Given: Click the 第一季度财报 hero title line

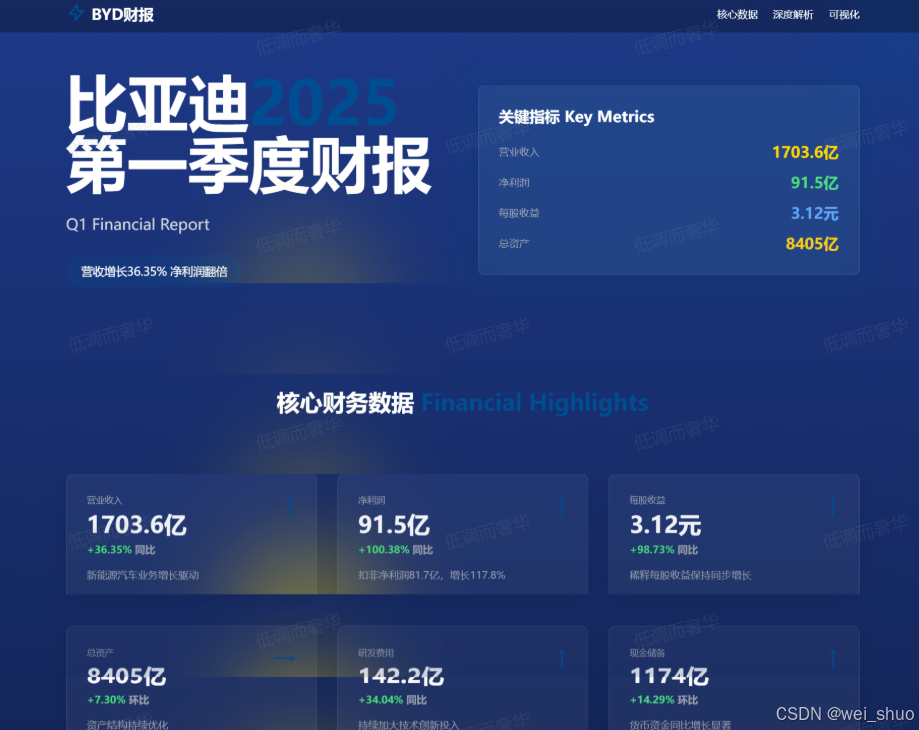Looking at the screenshot, I should [249, 165].
